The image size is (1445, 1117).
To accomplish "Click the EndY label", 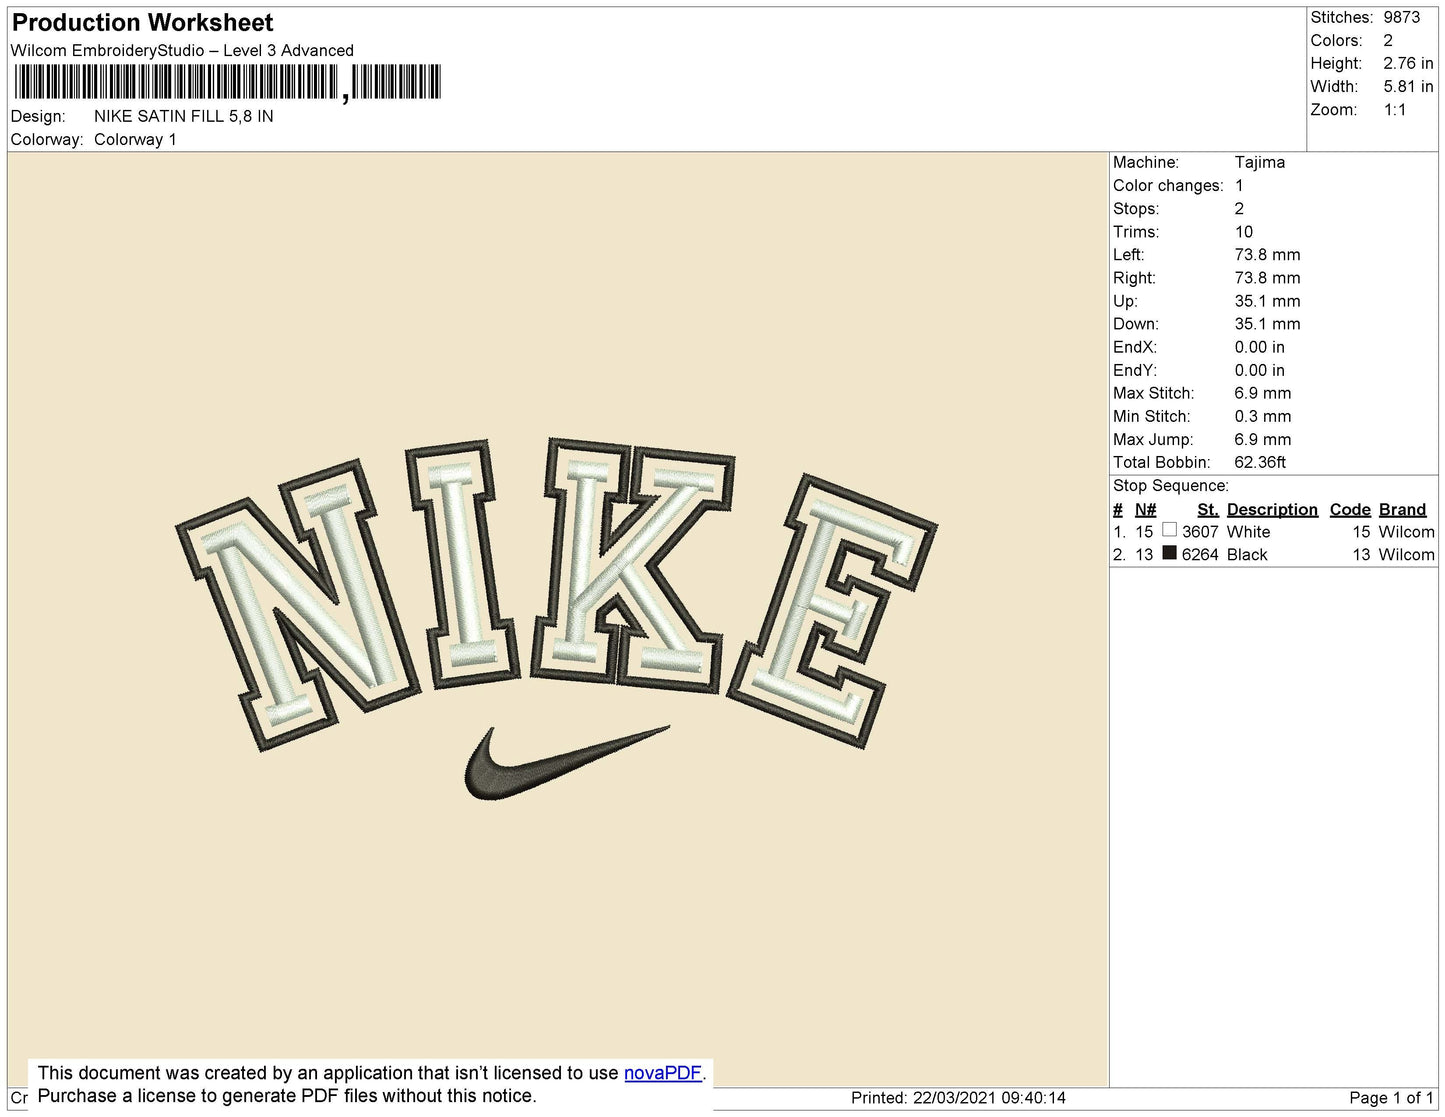I will click(x=1135, y=369).
